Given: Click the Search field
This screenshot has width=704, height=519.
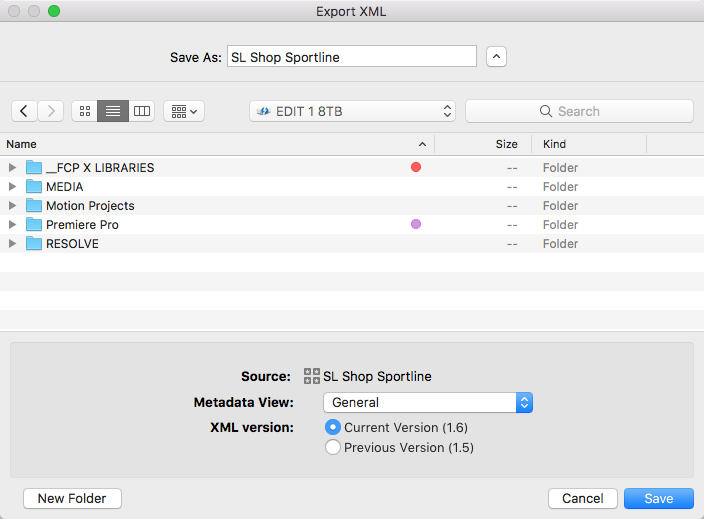Looking at the screenshot, I should [579, 111].
